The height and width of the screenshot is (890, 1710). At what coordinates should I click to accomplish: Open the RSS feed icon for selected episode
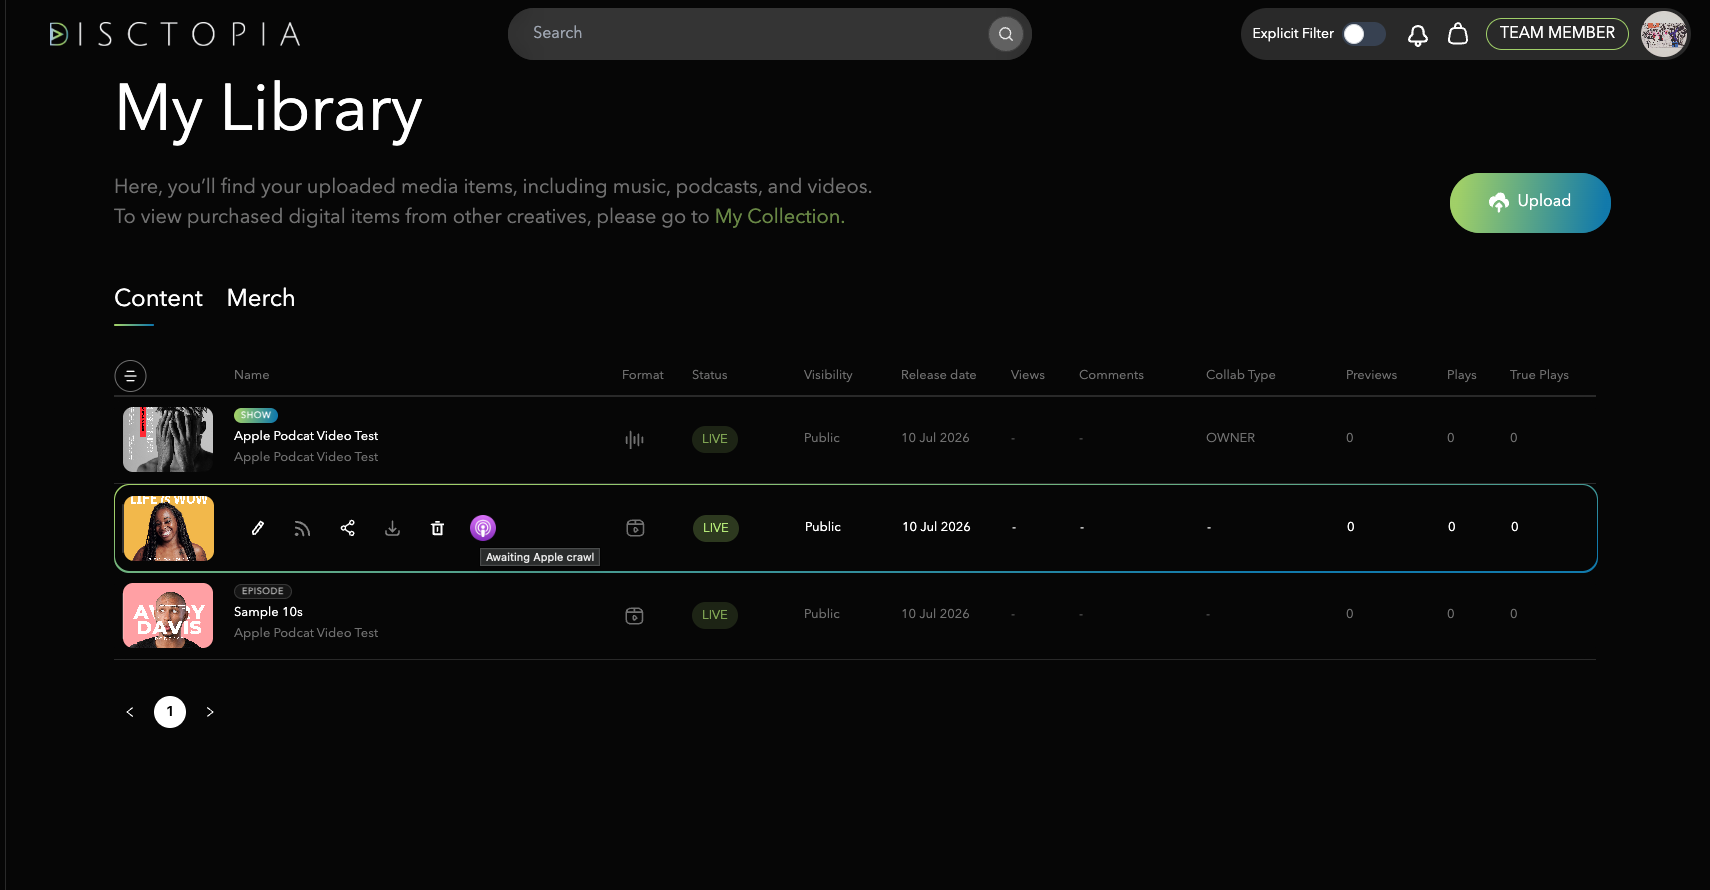click(x=302, y=528)
